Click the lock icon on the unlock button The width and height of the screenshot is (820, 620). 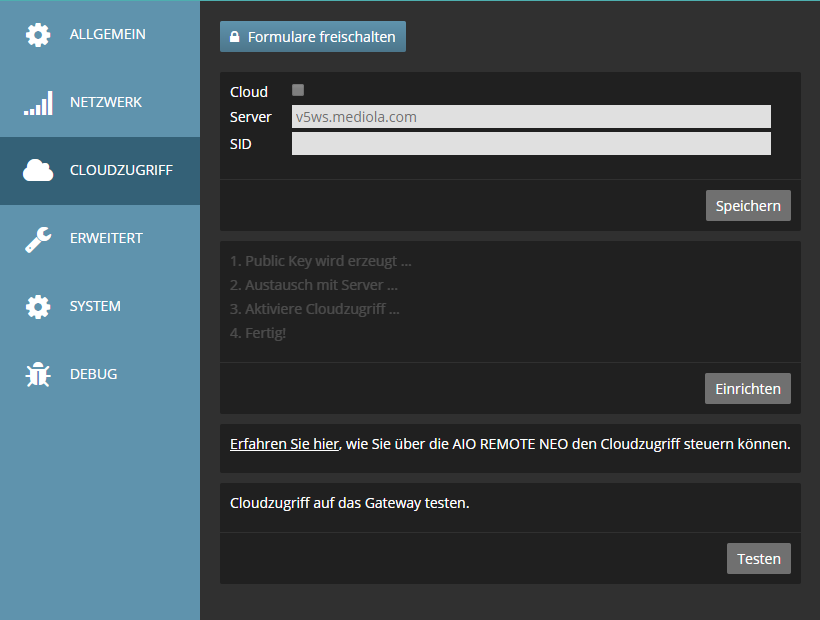[235, 37]
